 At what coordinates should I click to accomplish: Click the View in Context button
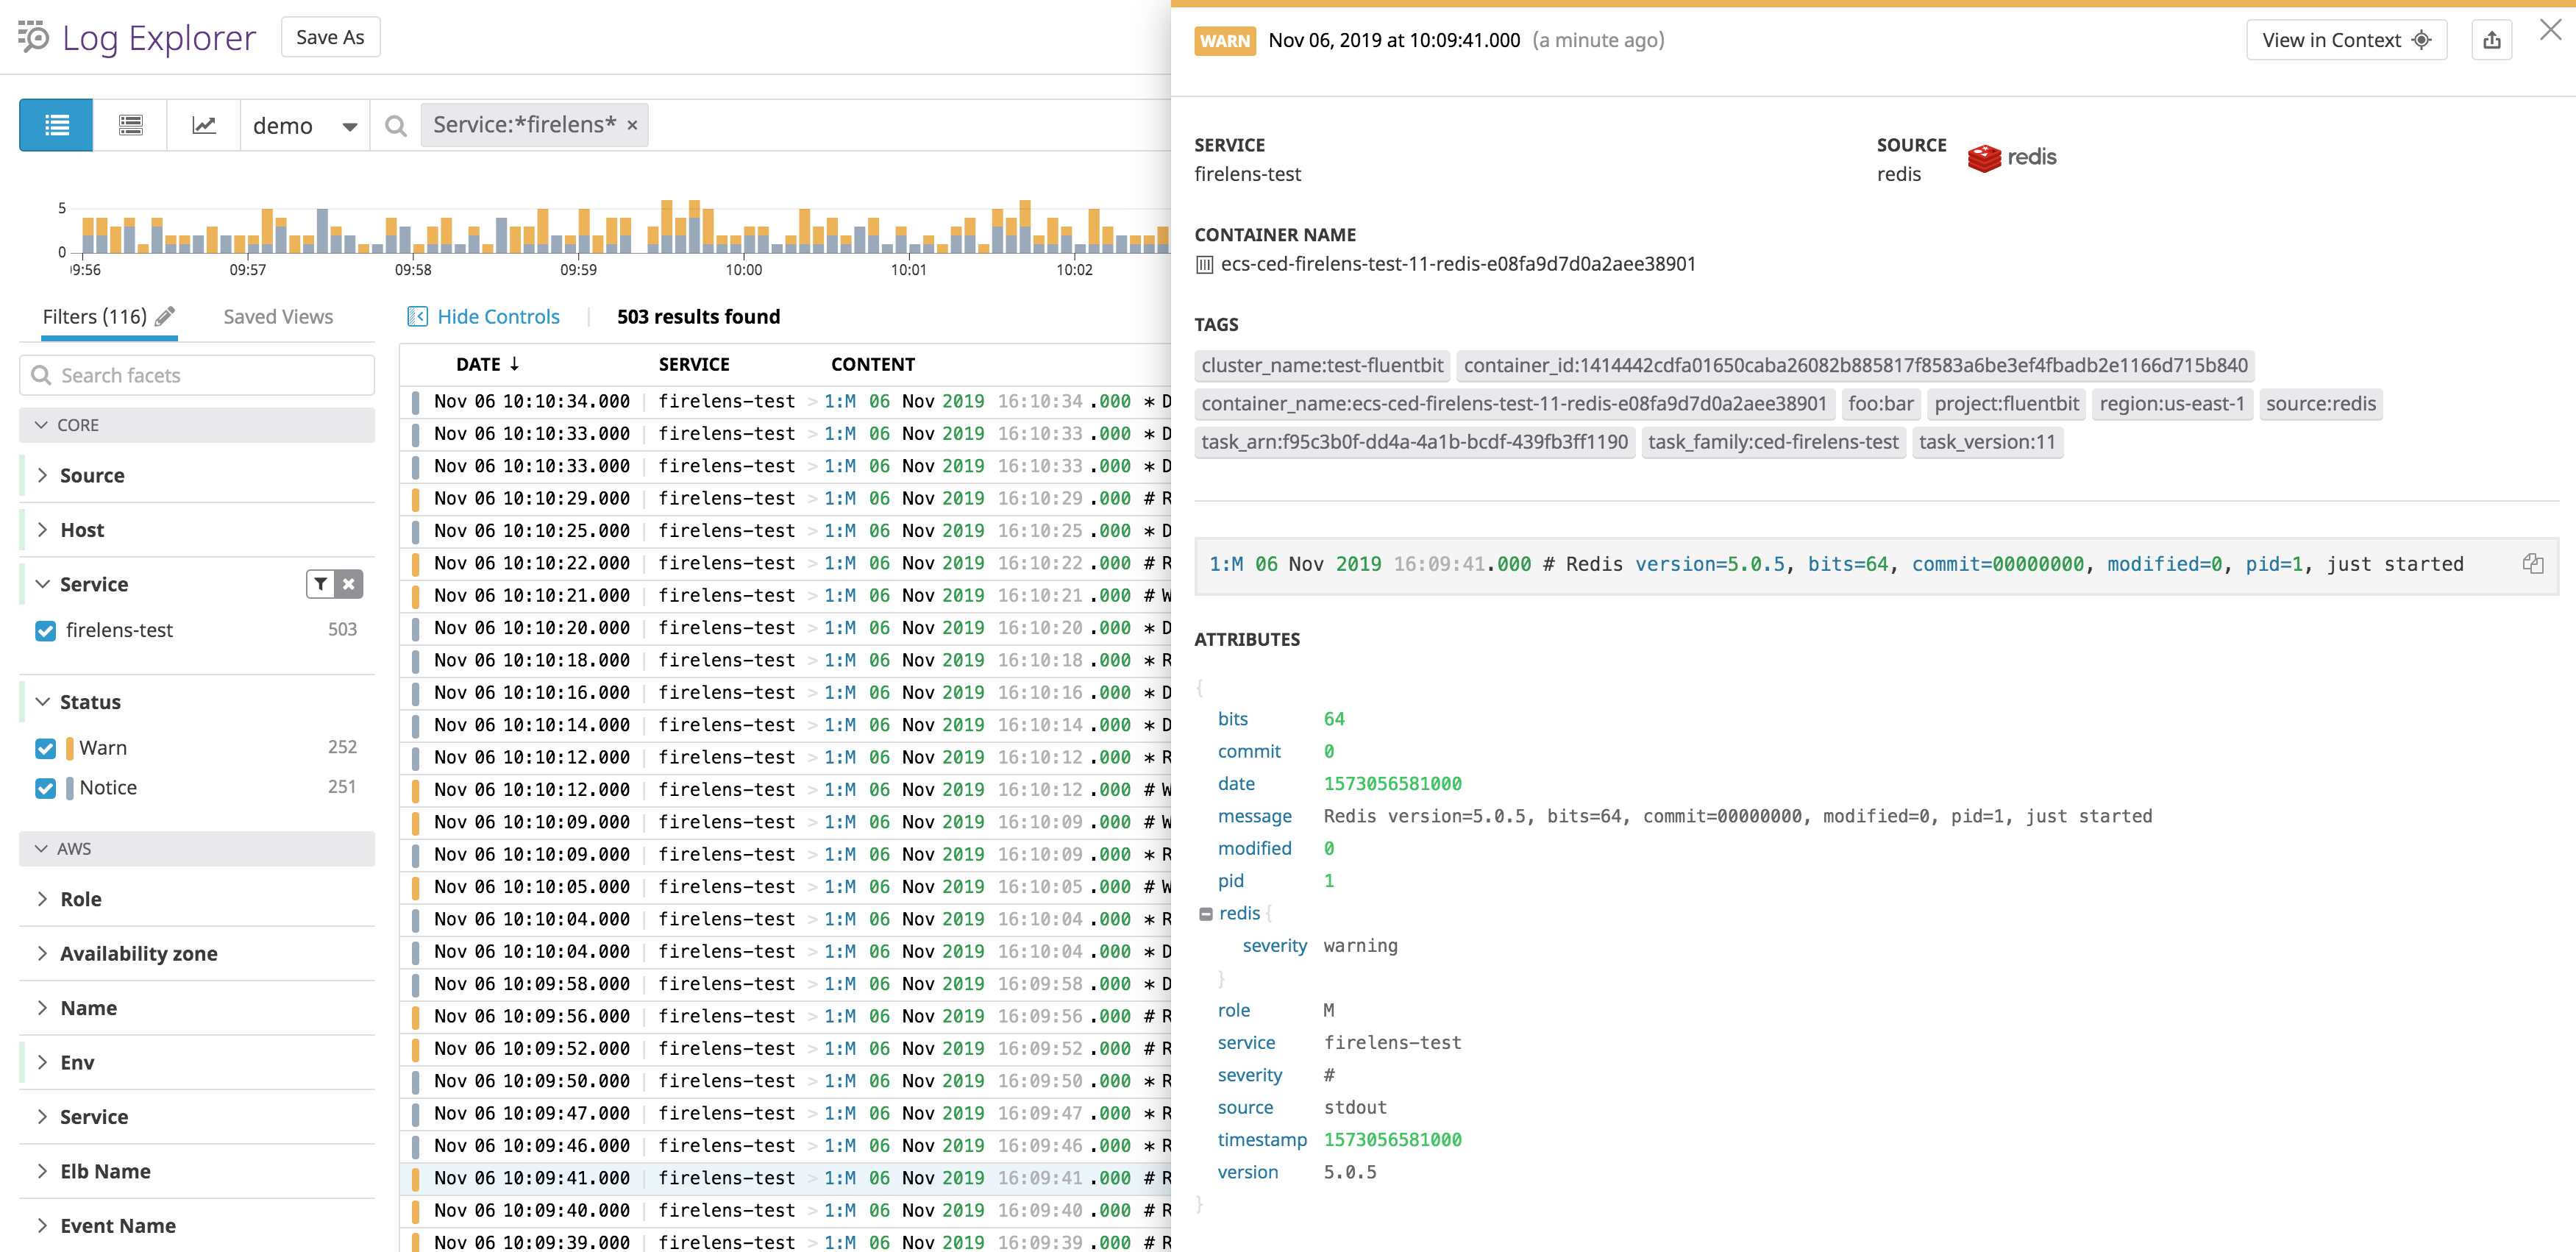click(x=2346, y=39)
